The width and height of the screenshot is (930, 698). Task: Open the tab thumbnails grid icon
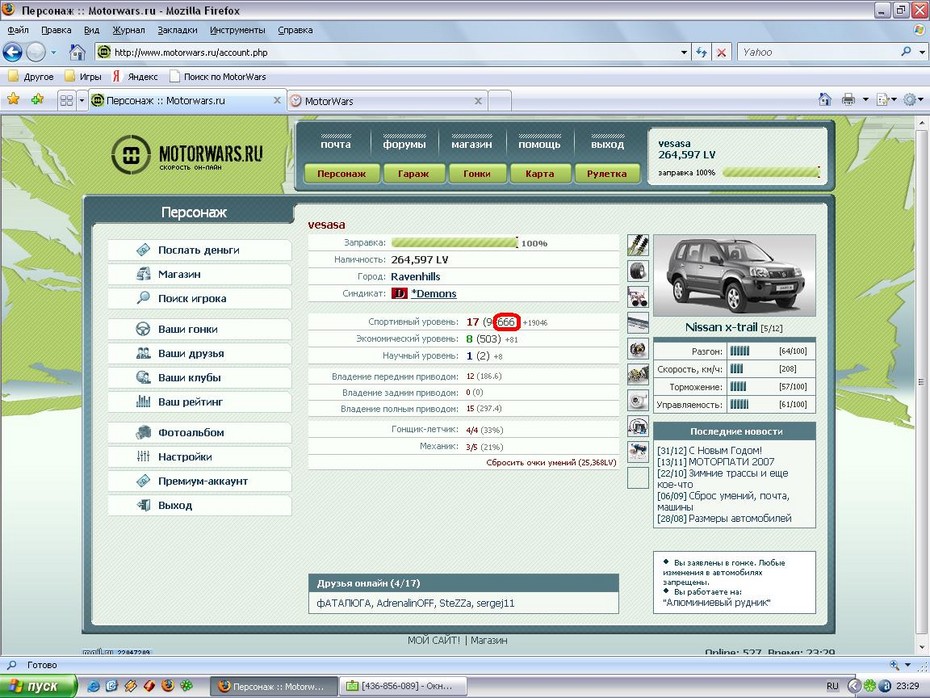click(66, 101)
